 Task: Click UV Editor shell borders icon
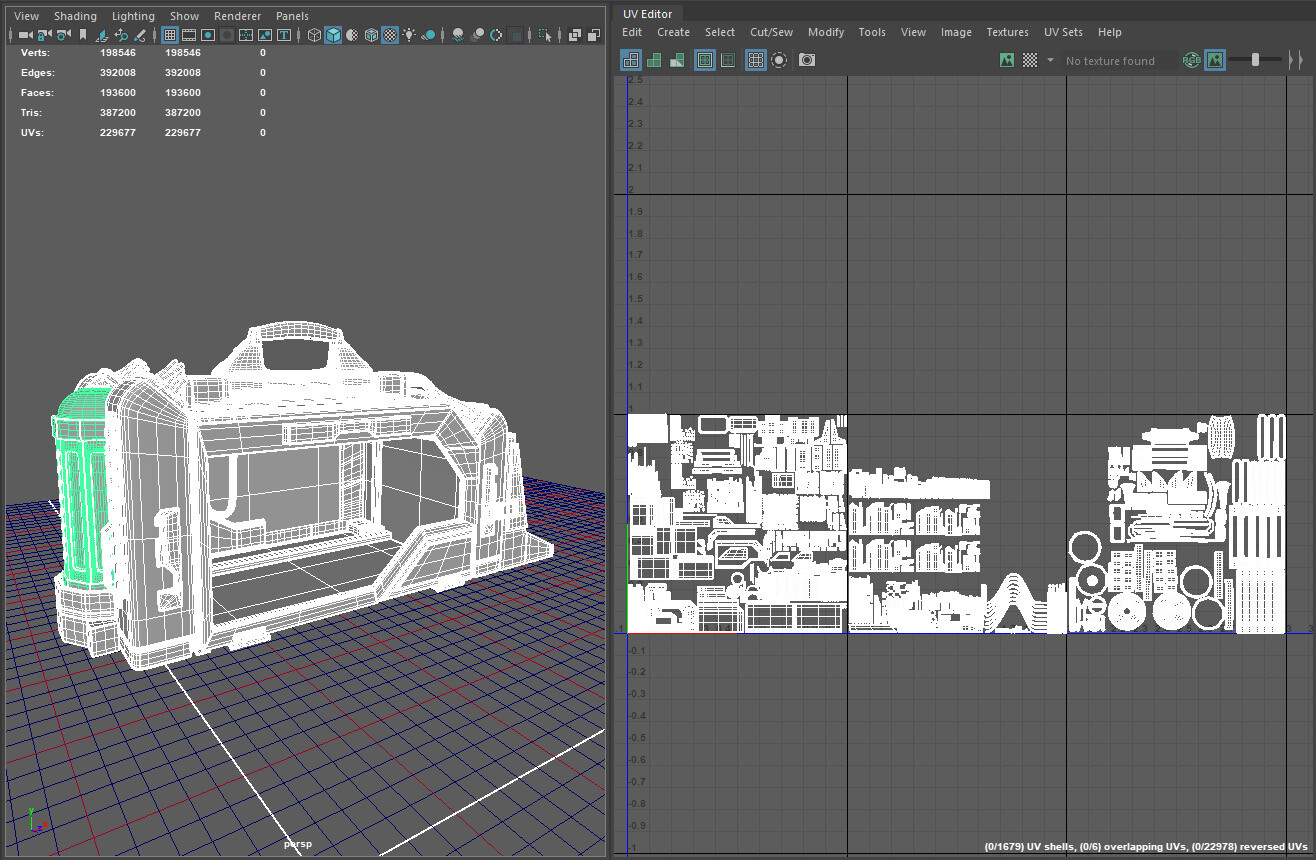(728, 60)
